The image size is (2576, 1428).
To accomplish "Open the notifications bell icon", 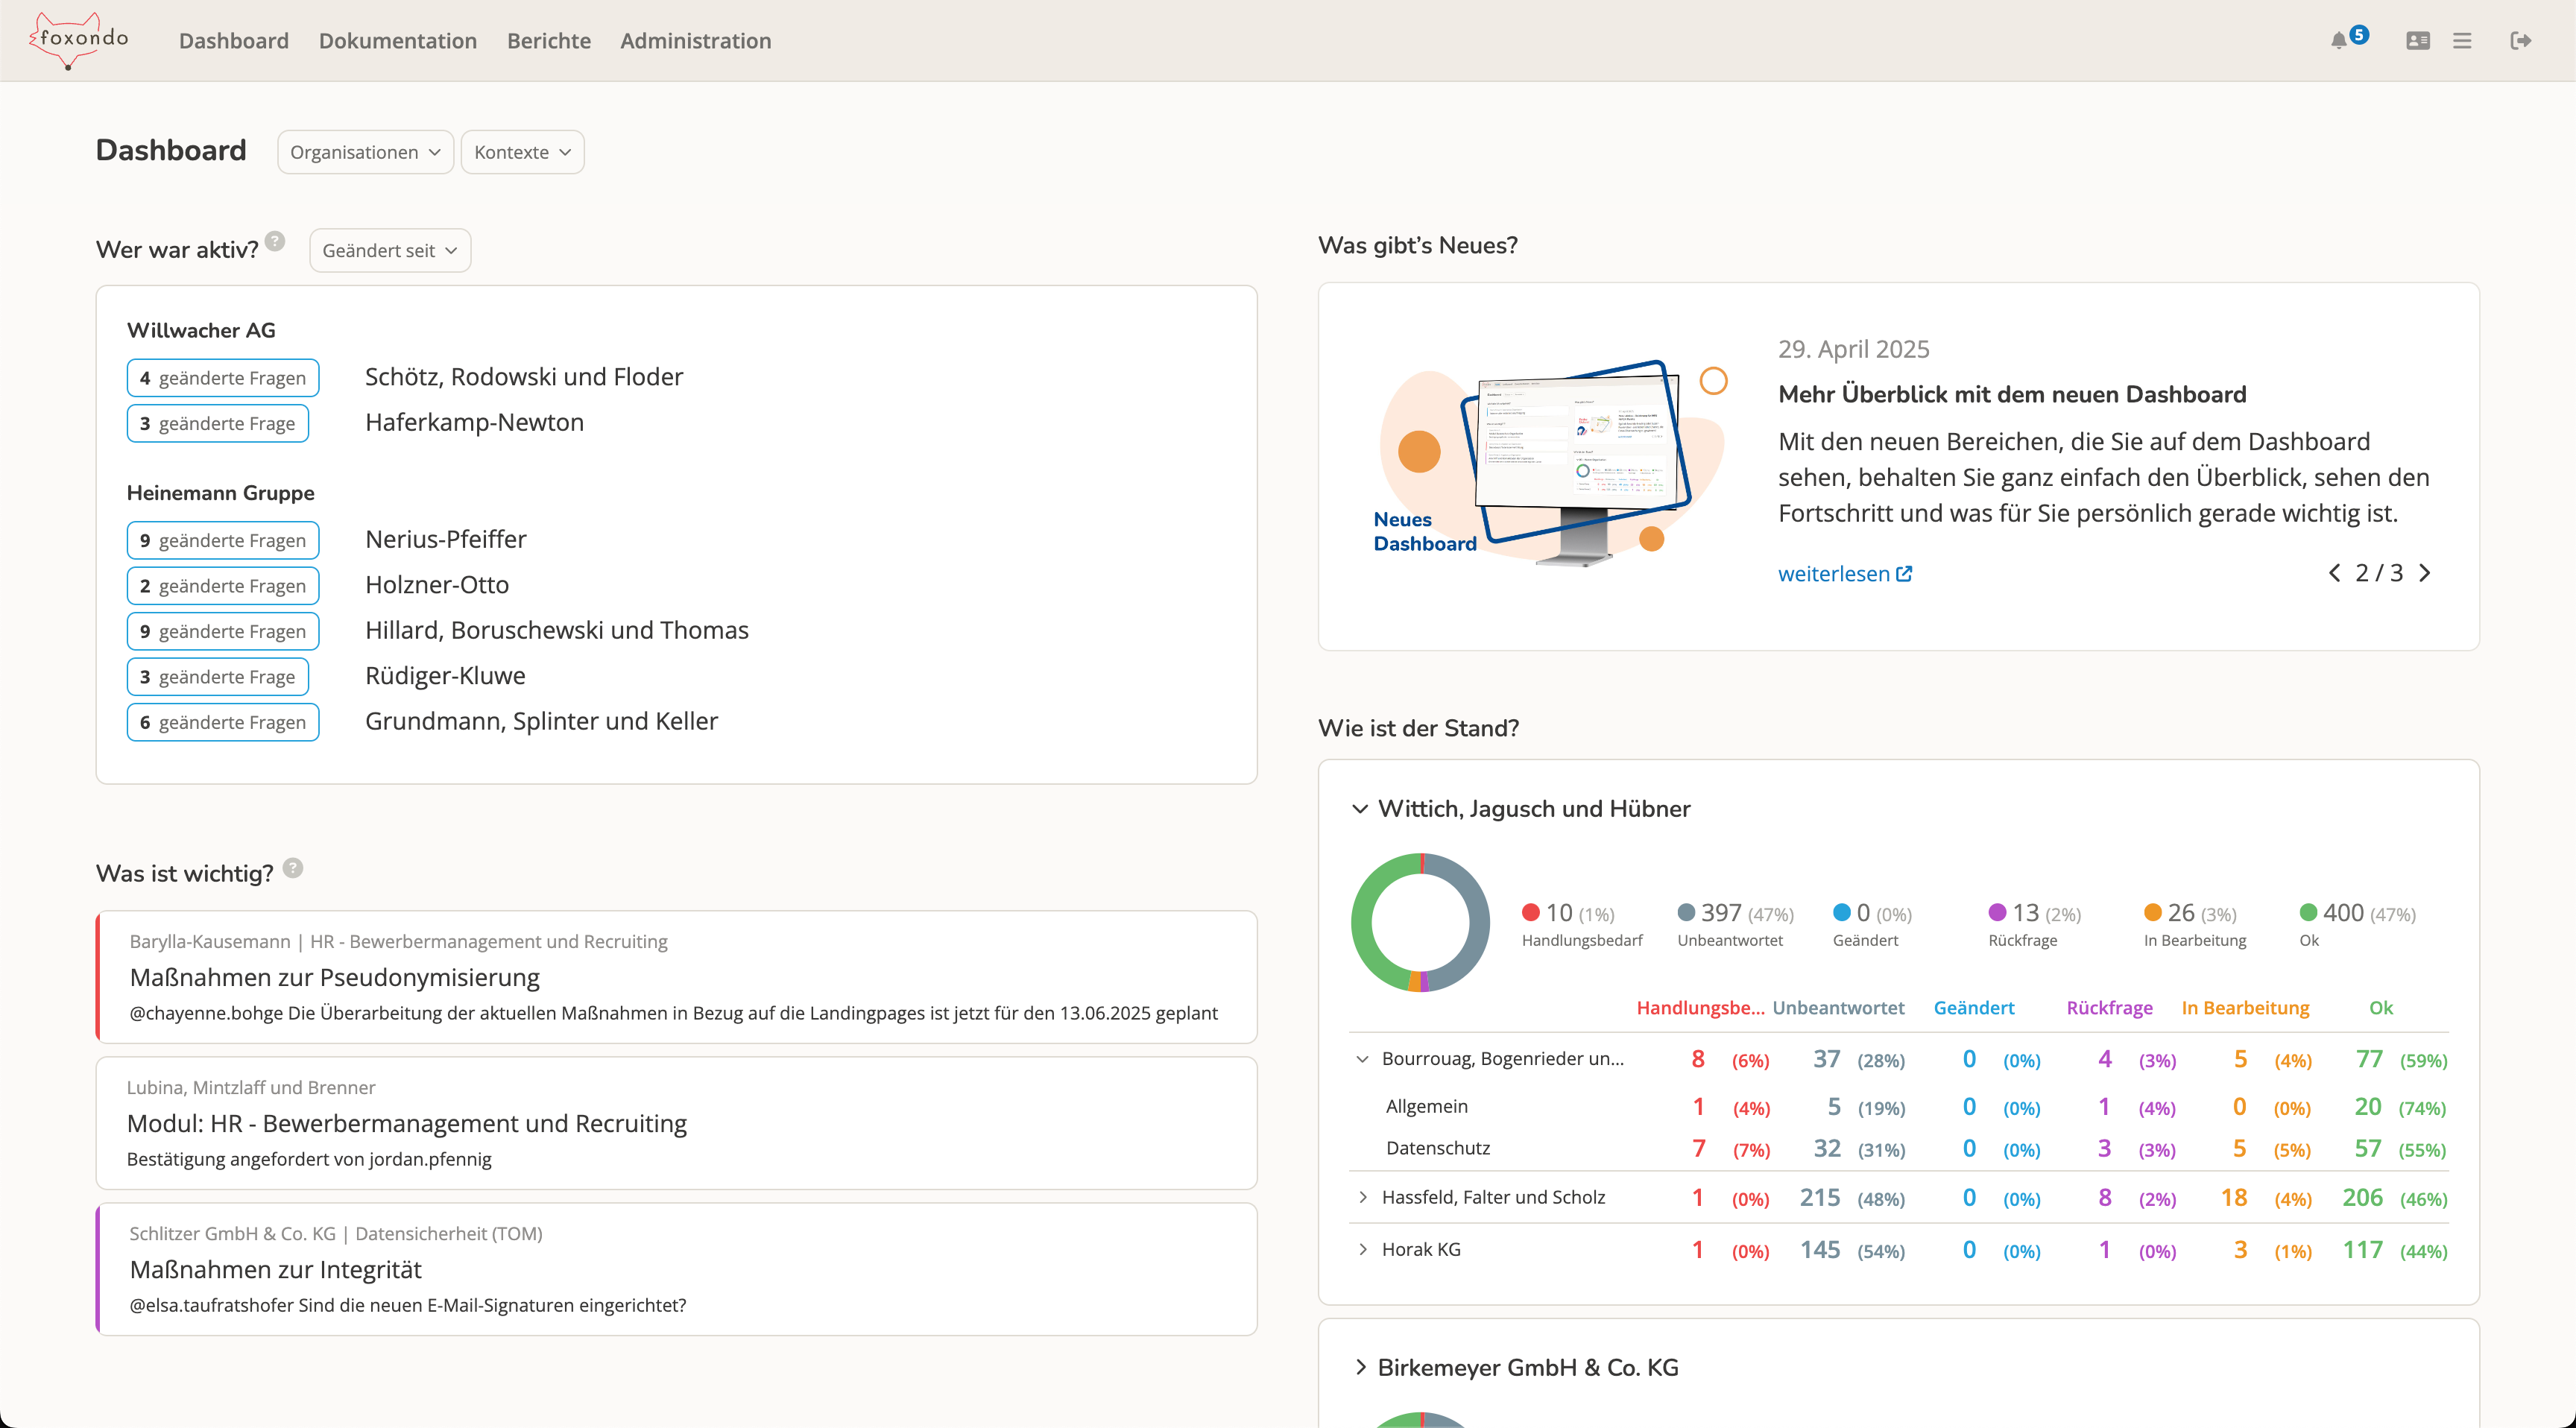I will 2338,41.
